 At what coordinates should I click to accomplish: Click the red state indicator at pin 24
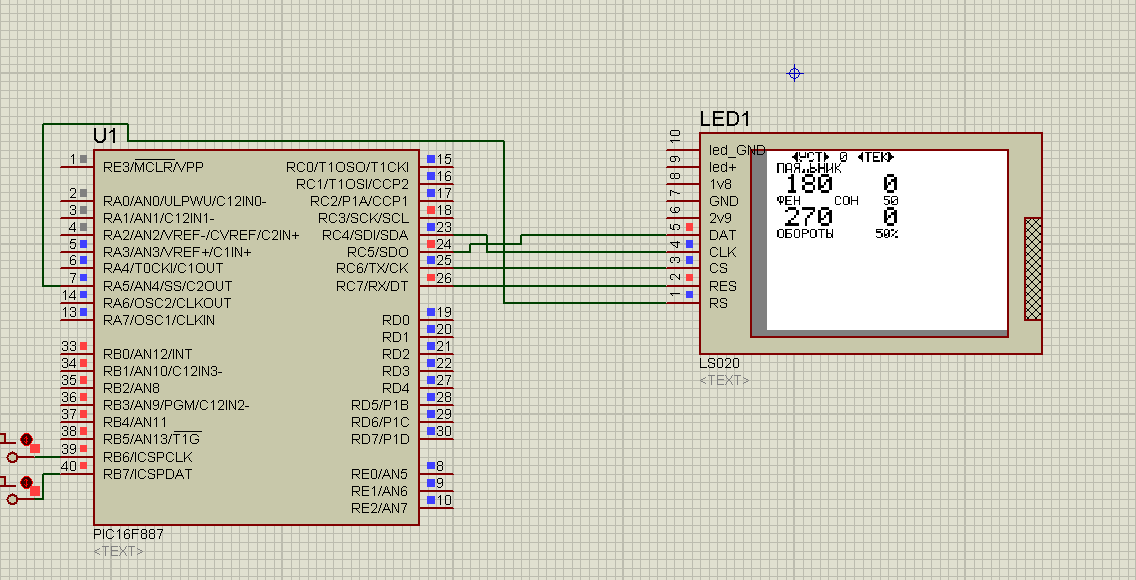point(431,244)
